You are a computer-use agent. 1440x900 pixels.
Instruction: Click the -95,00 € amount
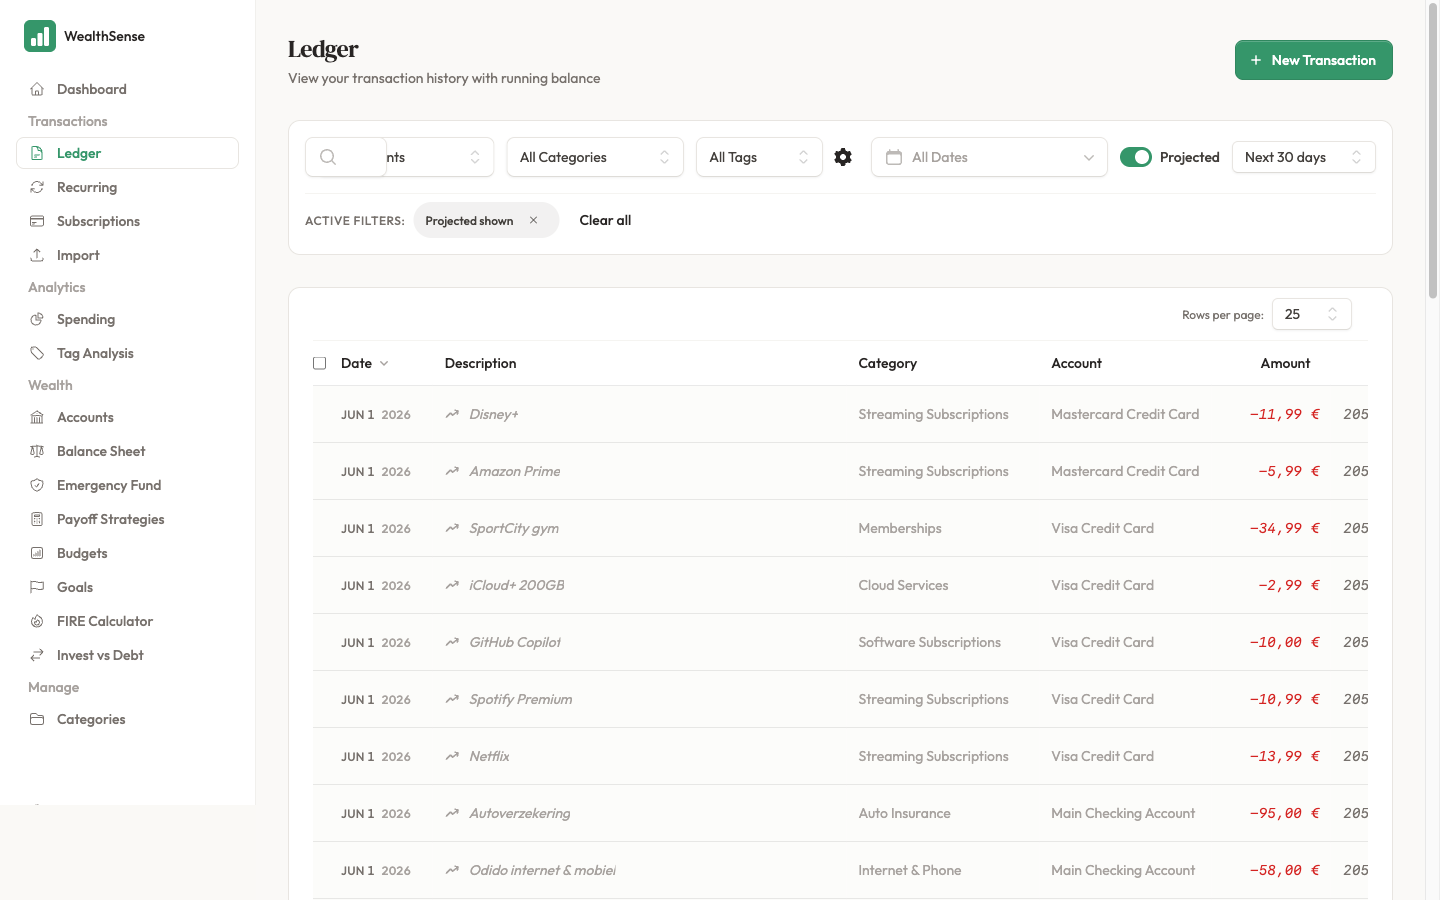pos(1284,813)
